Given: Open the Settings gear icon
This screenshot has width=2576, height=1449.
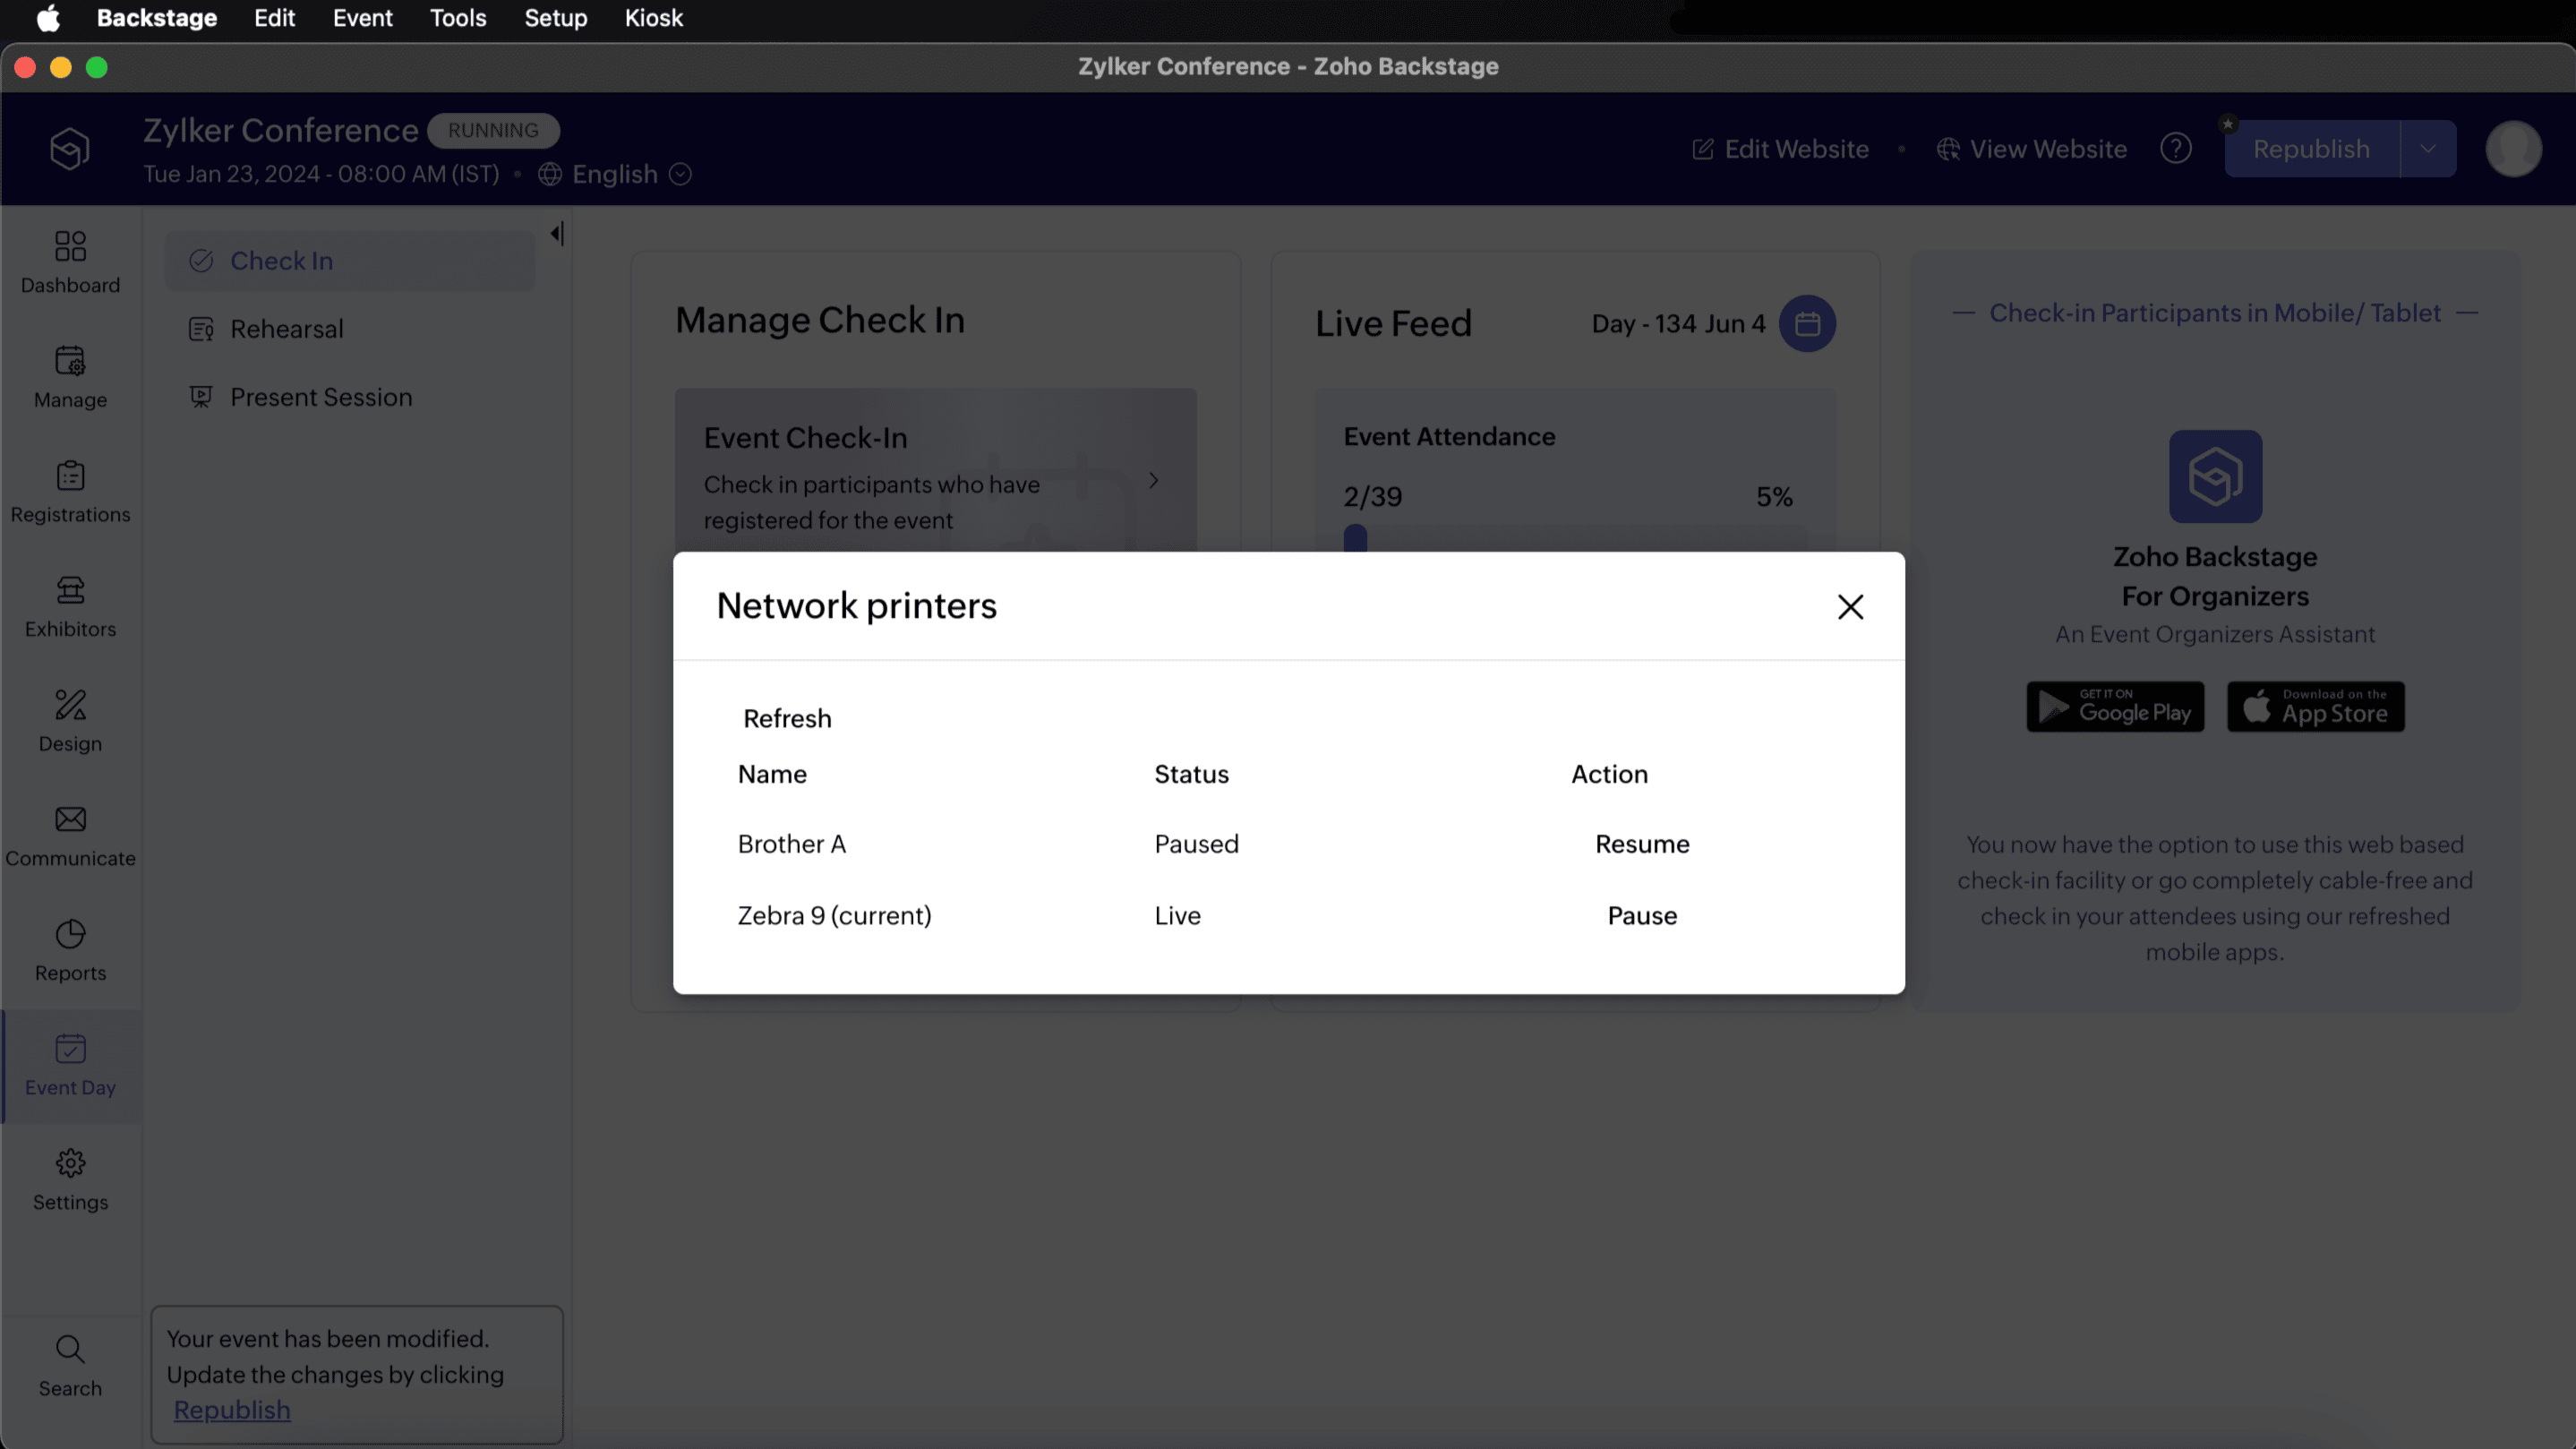Looking at the screenshot, I should tap(70, 1164).
